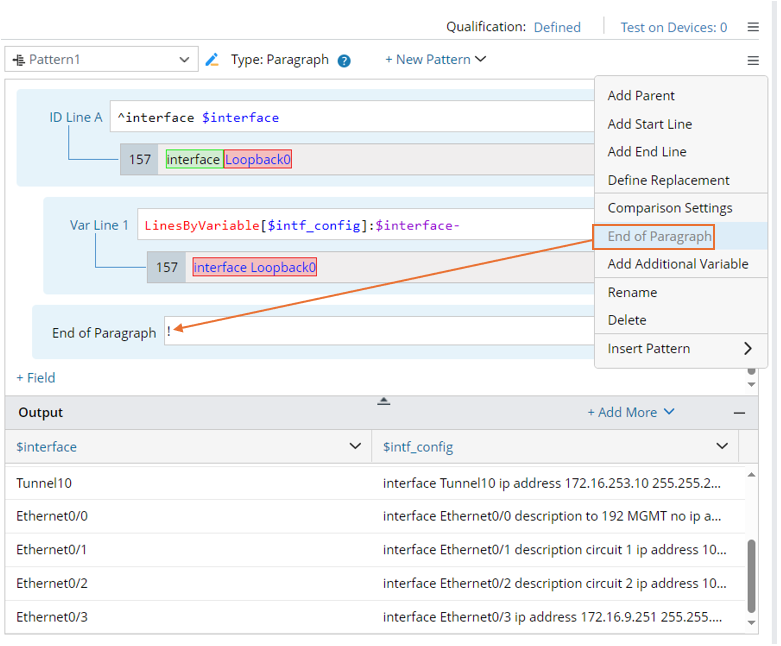Screen dimensions: 781x646
Task: Click the + Field link
Action: point(36,378)
